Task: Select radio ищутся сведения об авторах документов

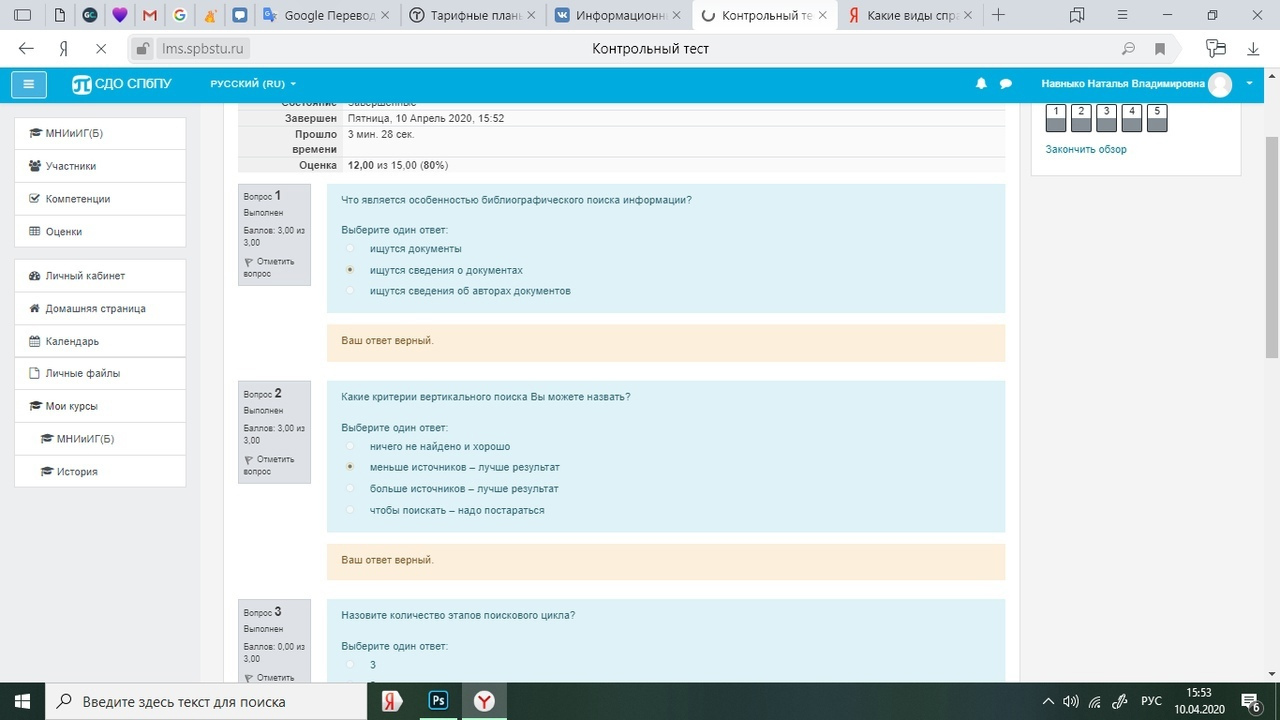Action: (x=350, y=291)
